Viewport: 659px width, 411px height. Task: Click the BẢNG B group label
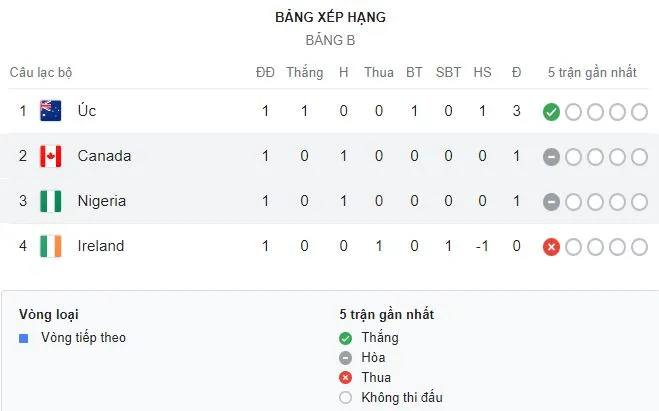pos(330,41)
